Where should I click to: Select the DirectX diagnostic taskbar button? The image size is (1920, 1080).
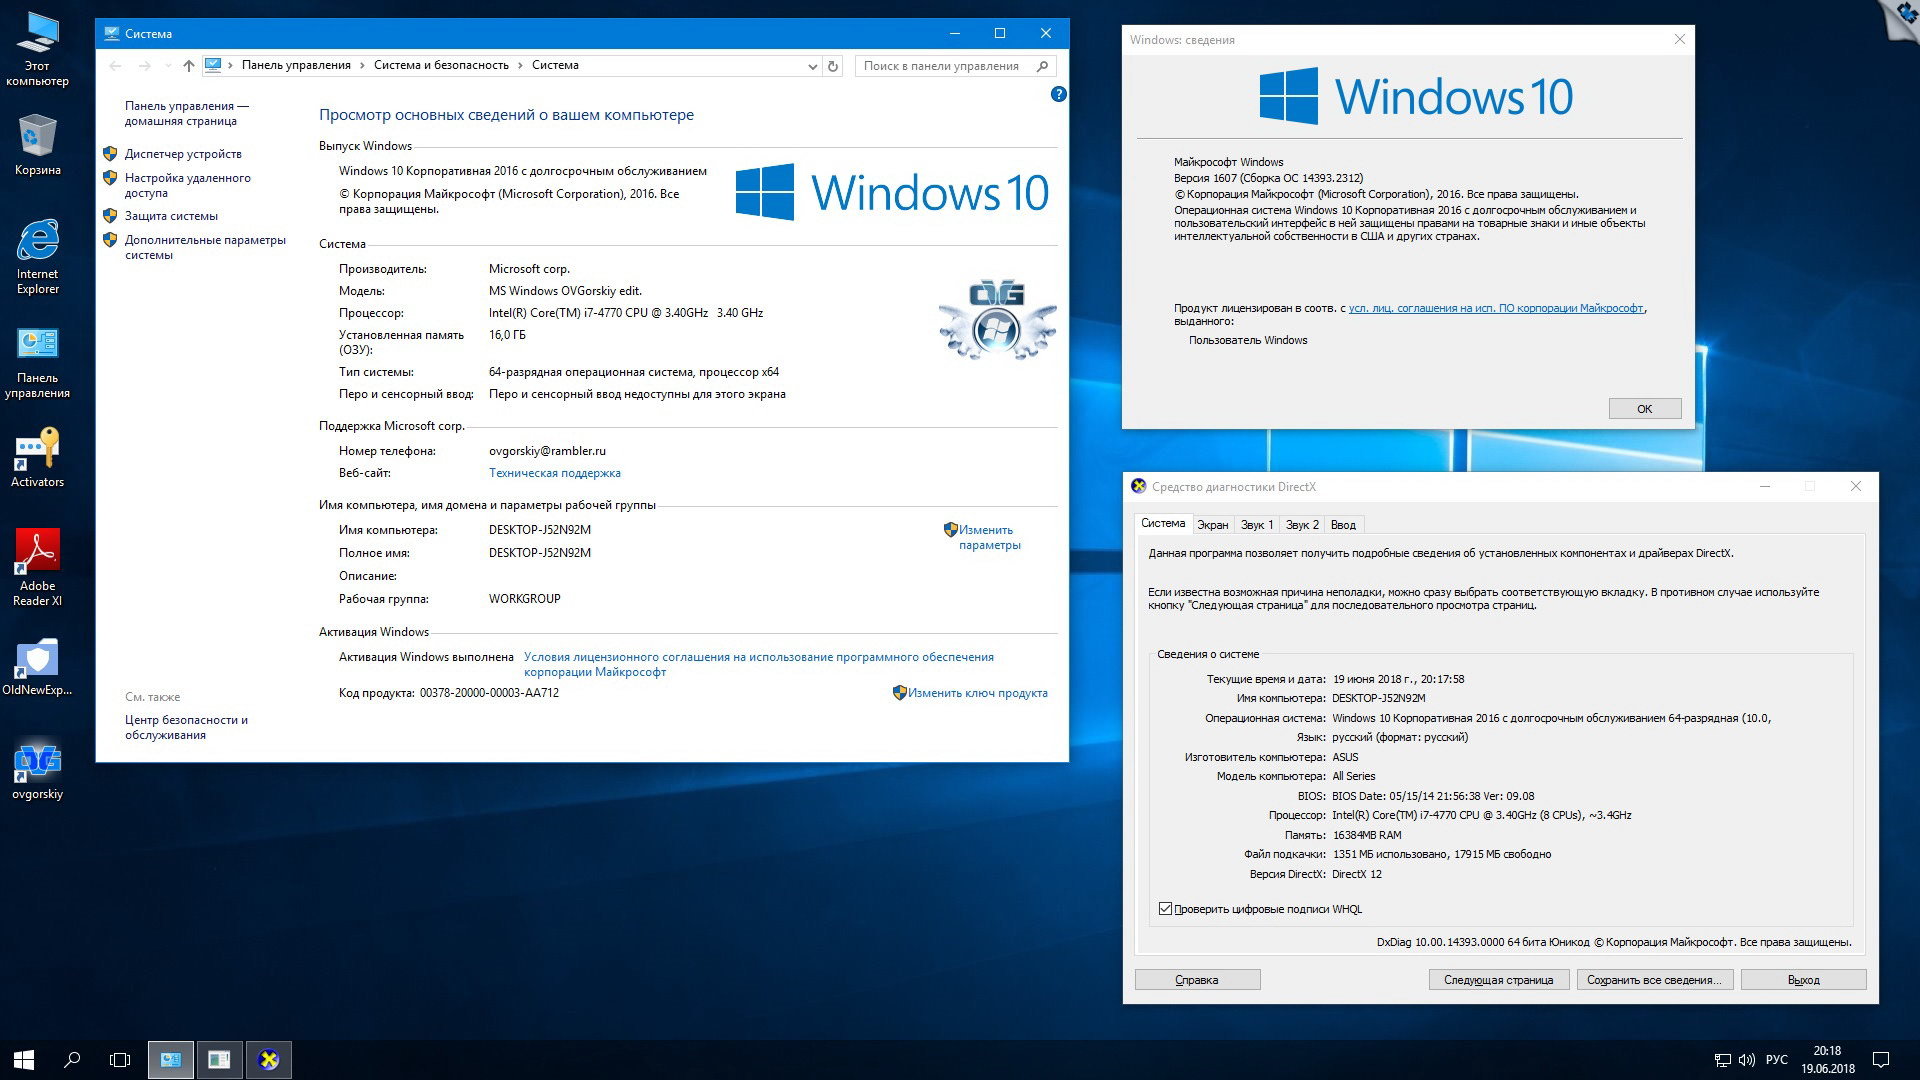(268, 1060)
